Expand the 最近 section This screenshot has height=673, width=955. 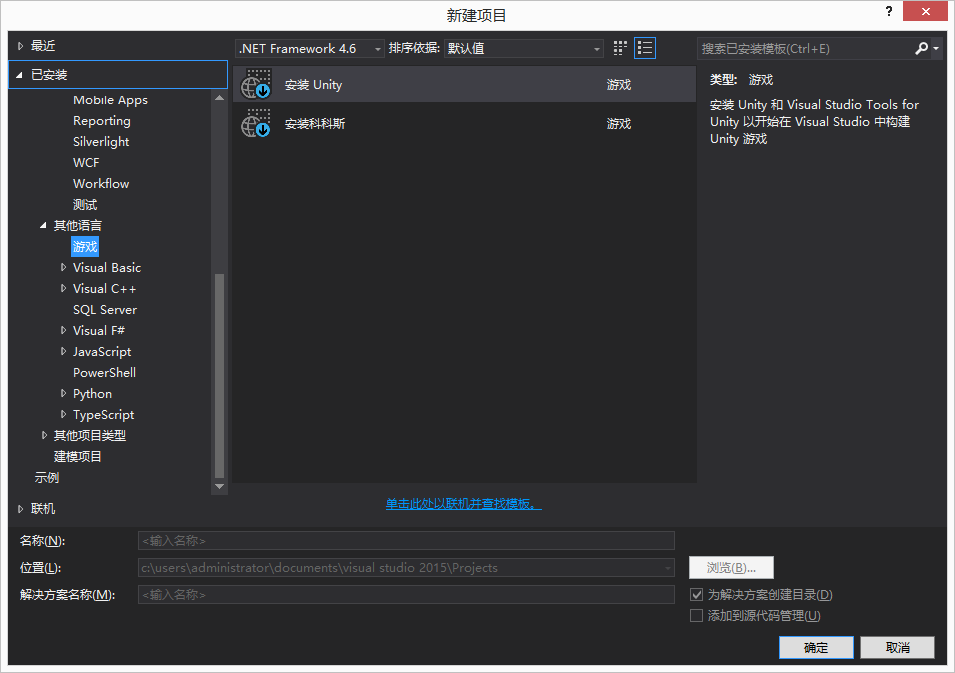coord(20,46)
